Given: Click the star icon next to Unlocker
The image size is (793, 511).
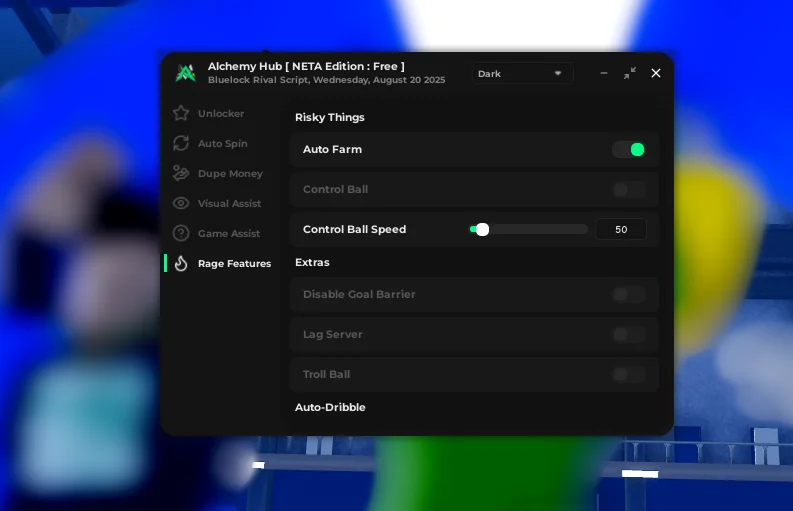Looking at the screenshot, I should [x=181, y=114].
